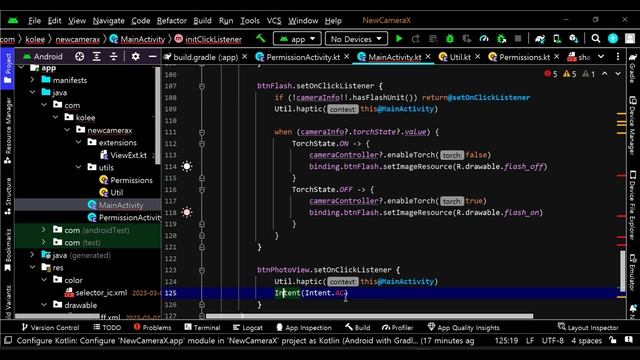Image resolution: width=640 pixels, height=360 pixels.
Task: Click the errors count indicator showing 5
Action: pyautogui.click(x=551, y=74)
